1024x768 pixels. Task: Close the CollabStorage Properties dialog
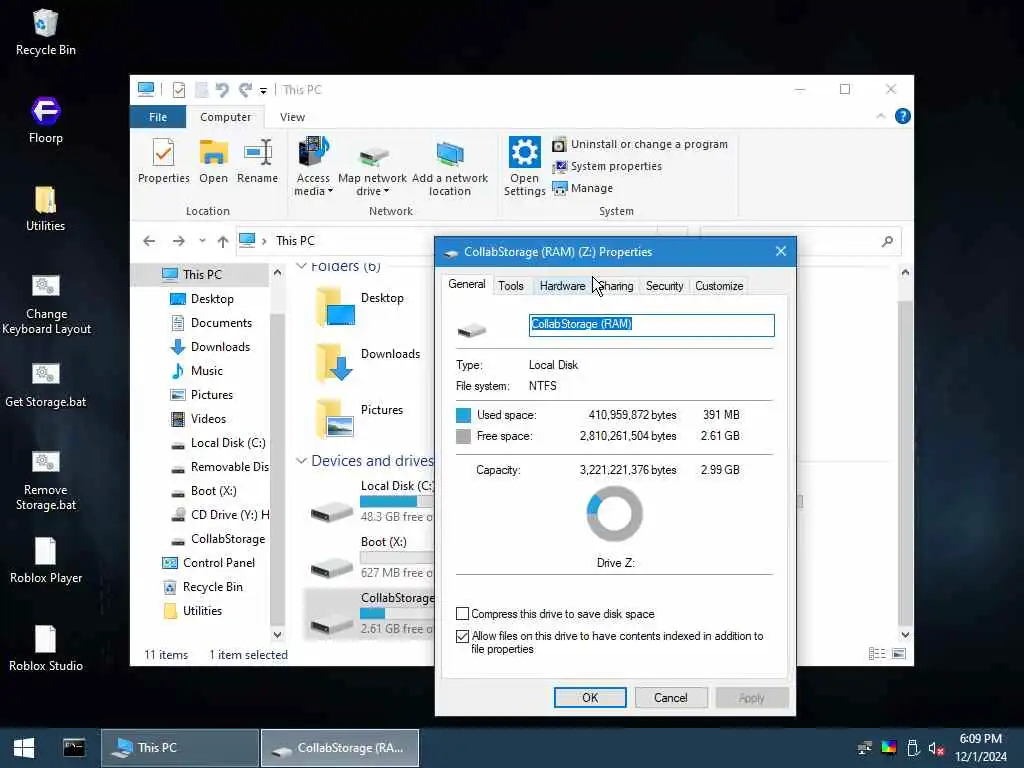coord(780,251)
